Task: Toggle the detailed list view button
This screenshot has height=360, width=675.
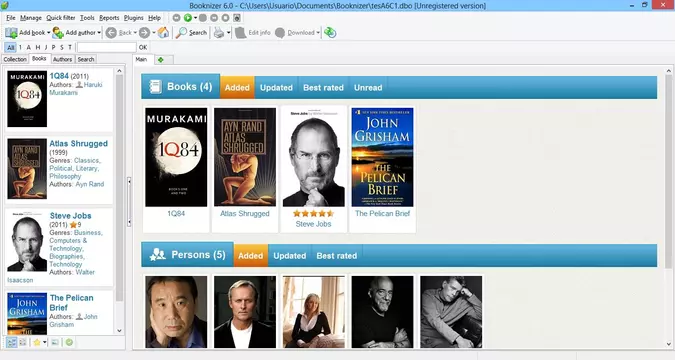Action: tap(12, 342)
